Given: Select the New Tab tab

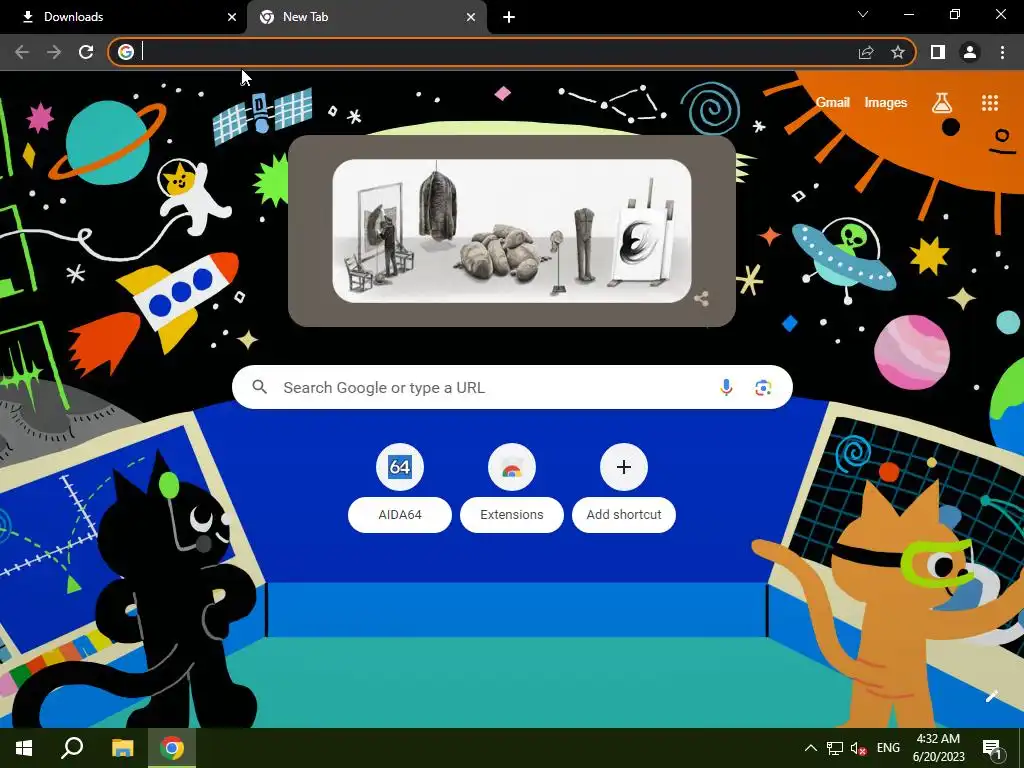Looking at the screenshot, I should (366, 17).
